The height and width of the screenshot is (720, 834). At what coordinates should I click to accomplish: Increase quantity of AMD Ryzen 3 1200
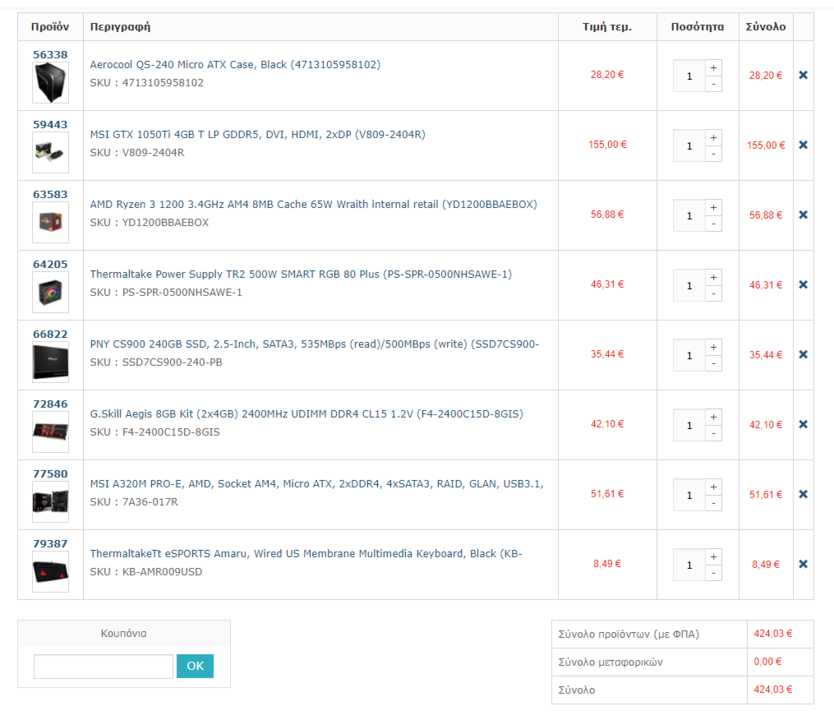point(713,207)
